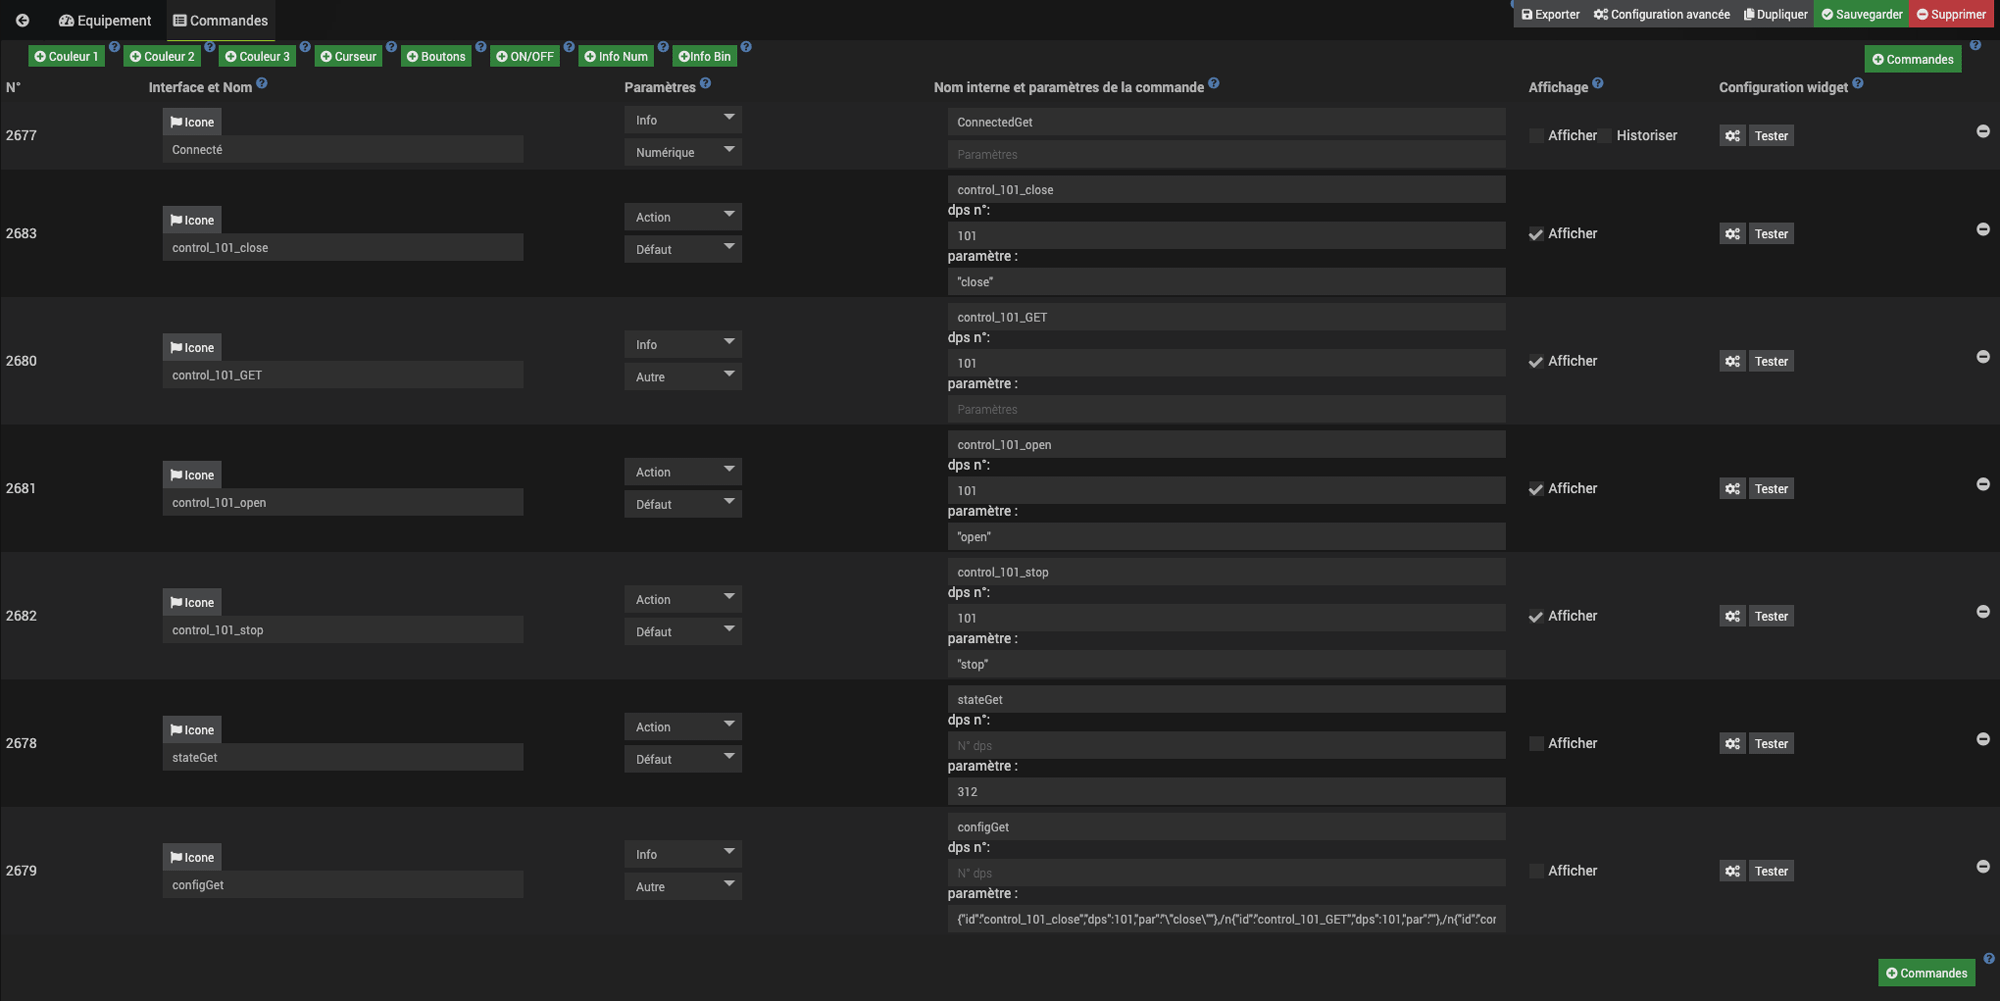This screenshot has height=1001, width=2000.
Task: Open widget config gears for stateGet row
Action: [x=1732, y=744]
